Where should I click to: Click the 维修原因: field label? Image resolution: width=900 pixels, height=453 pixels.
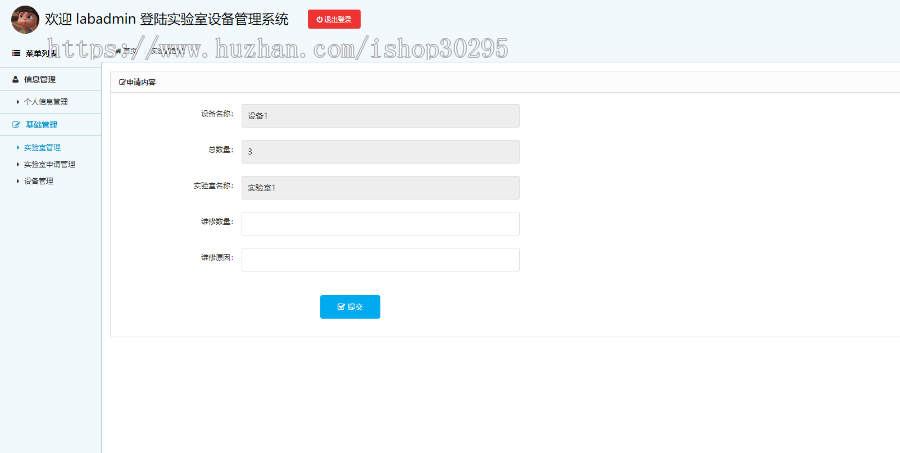point(217,258)
